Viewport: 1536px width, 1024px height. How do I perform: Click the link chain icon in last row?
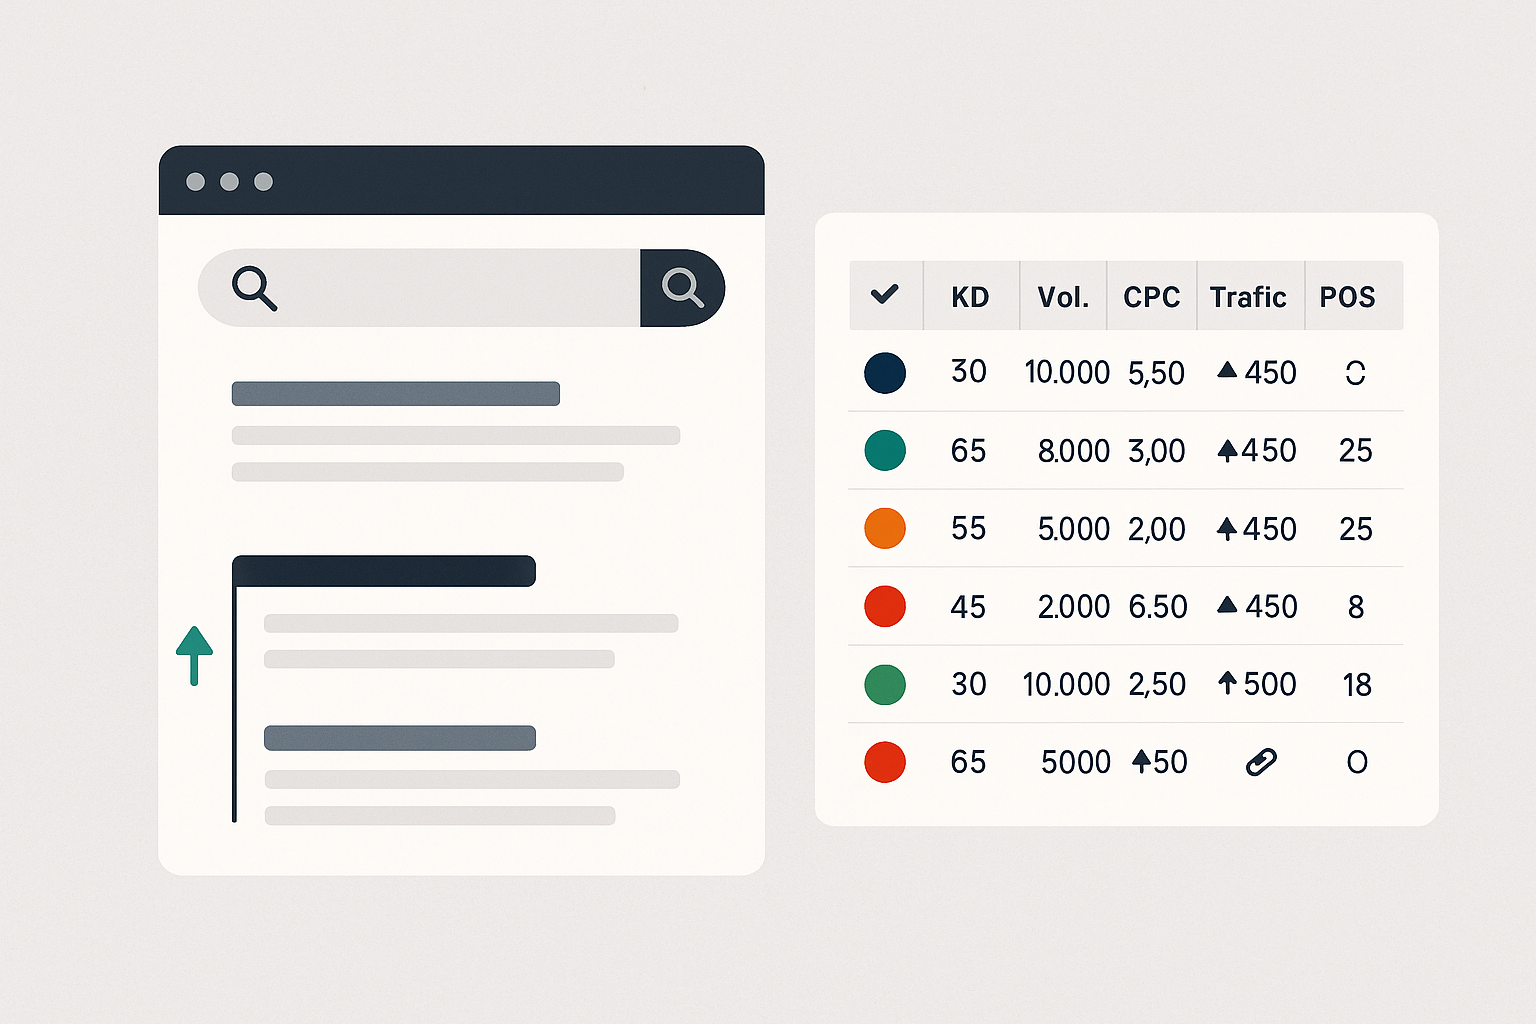[1261, 762]
